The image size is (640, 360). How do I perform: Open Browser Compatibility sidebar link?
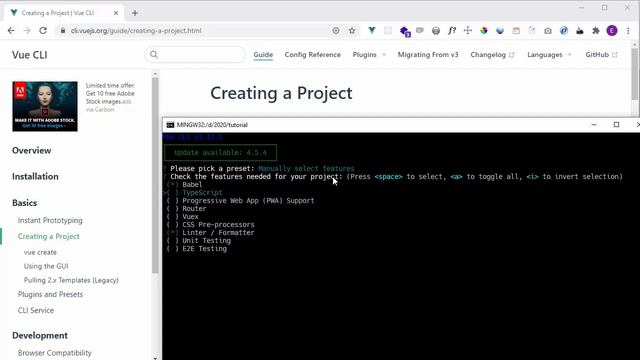pyautogui.click(x=55, y=353)
